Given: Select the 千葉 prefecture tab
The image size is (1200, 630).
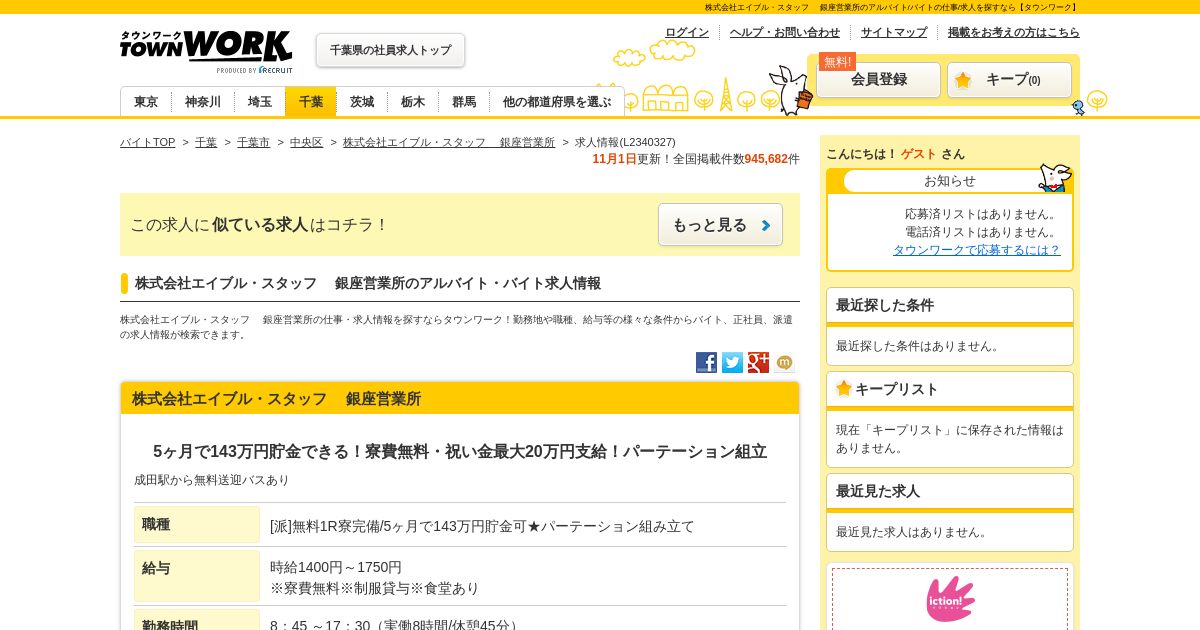Looking at the screenshot, I should click(311, 102).
